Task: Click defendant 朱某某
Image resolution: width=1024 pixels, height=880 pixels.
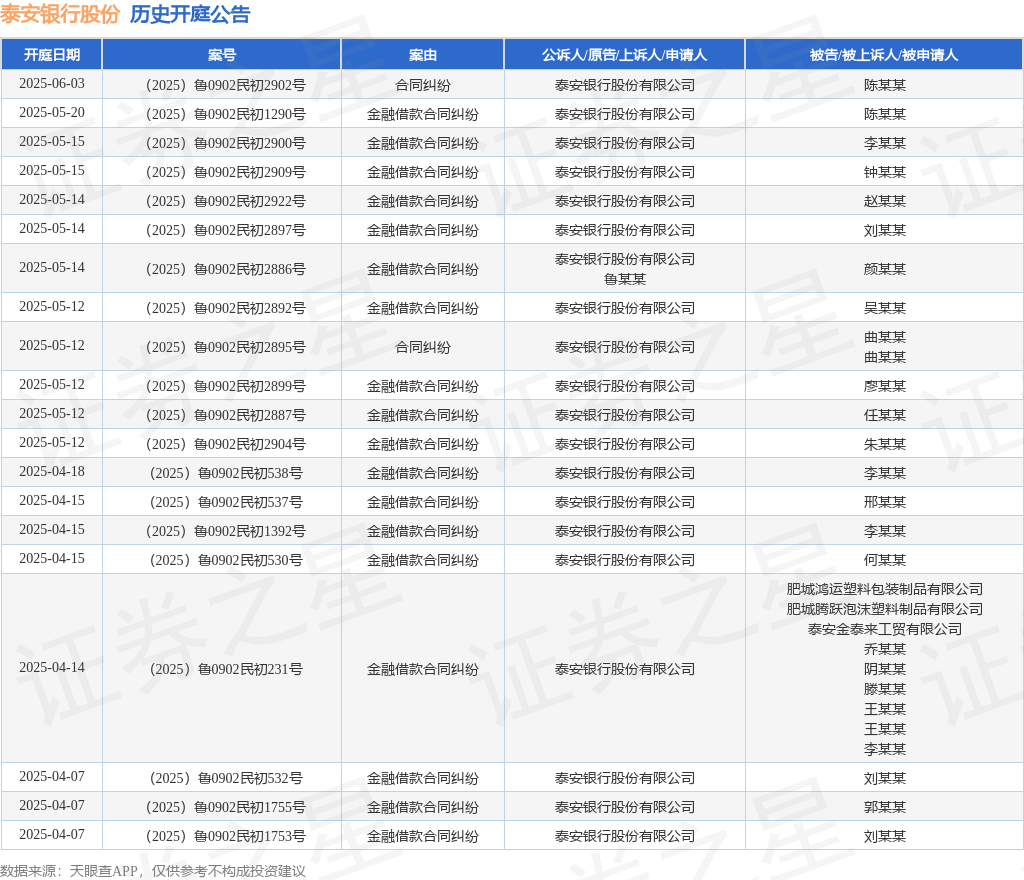Action: (884, 444)
